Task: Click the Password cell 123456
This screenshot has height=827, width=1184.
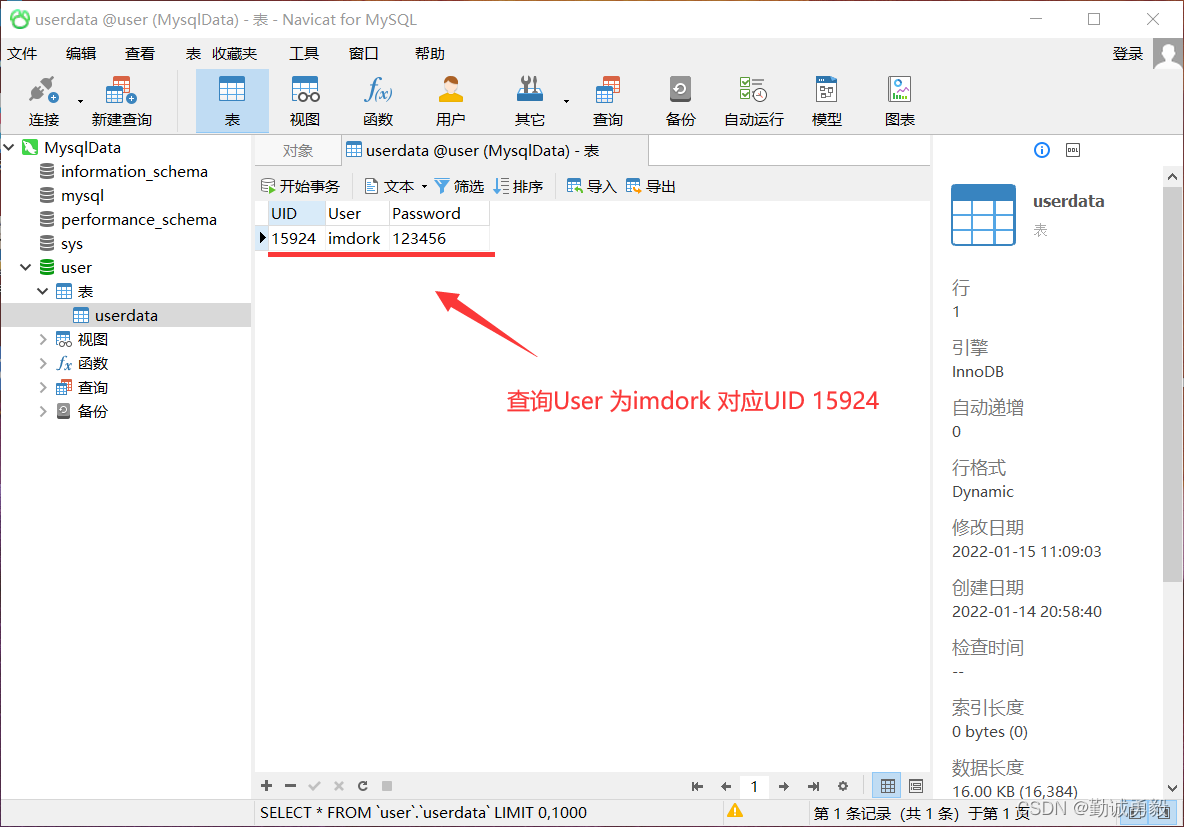Action: point(439,239)
